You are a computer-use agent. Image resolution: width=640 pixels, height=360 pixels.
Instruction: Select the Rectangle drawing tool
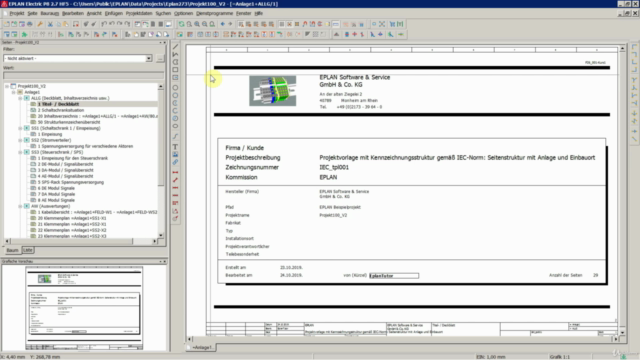(176, 70)
